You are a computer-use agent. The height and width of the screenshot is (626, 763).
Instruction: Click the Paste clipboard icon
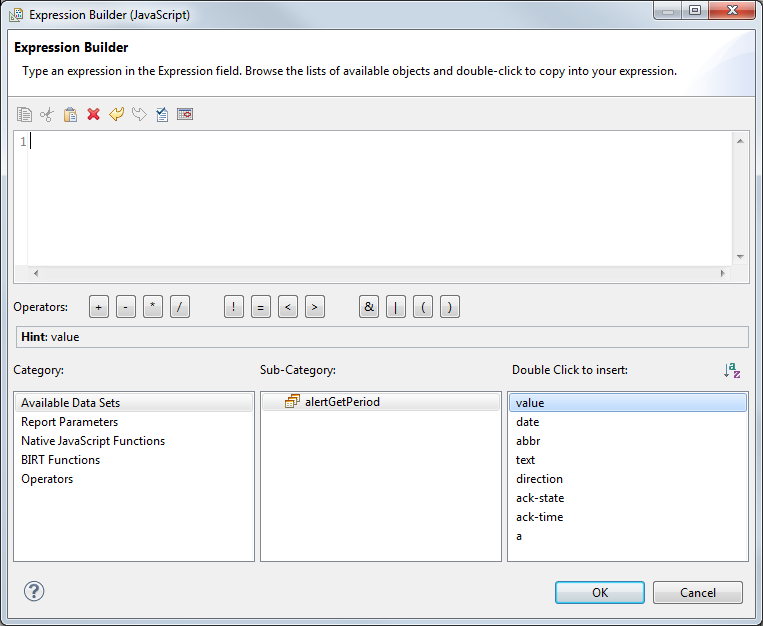click(x=70, y=115)
